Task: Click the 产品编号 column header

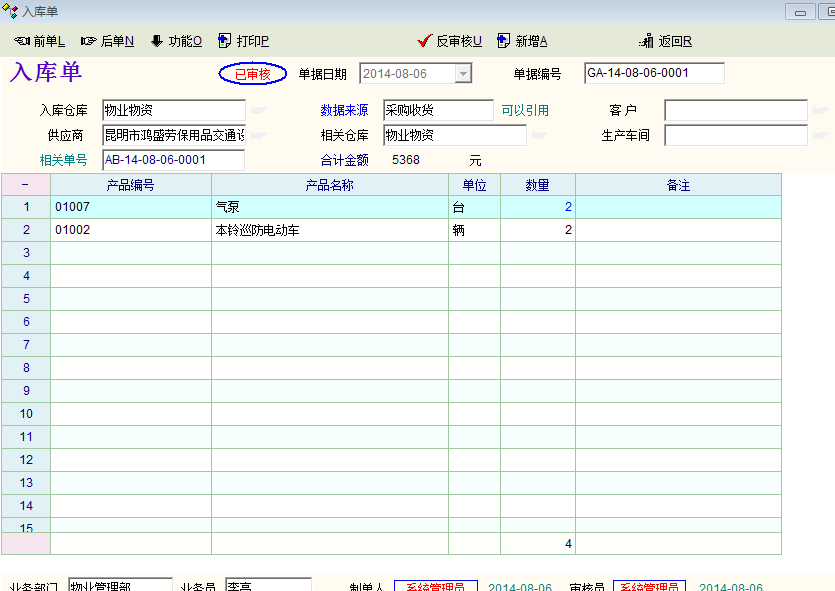Action: 130,185
